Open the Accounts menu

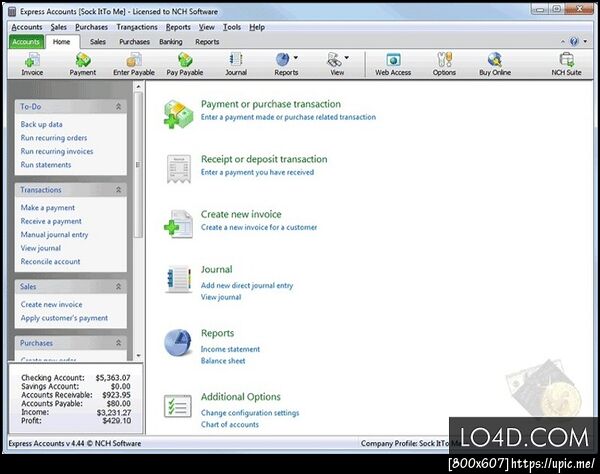[27, 27]
